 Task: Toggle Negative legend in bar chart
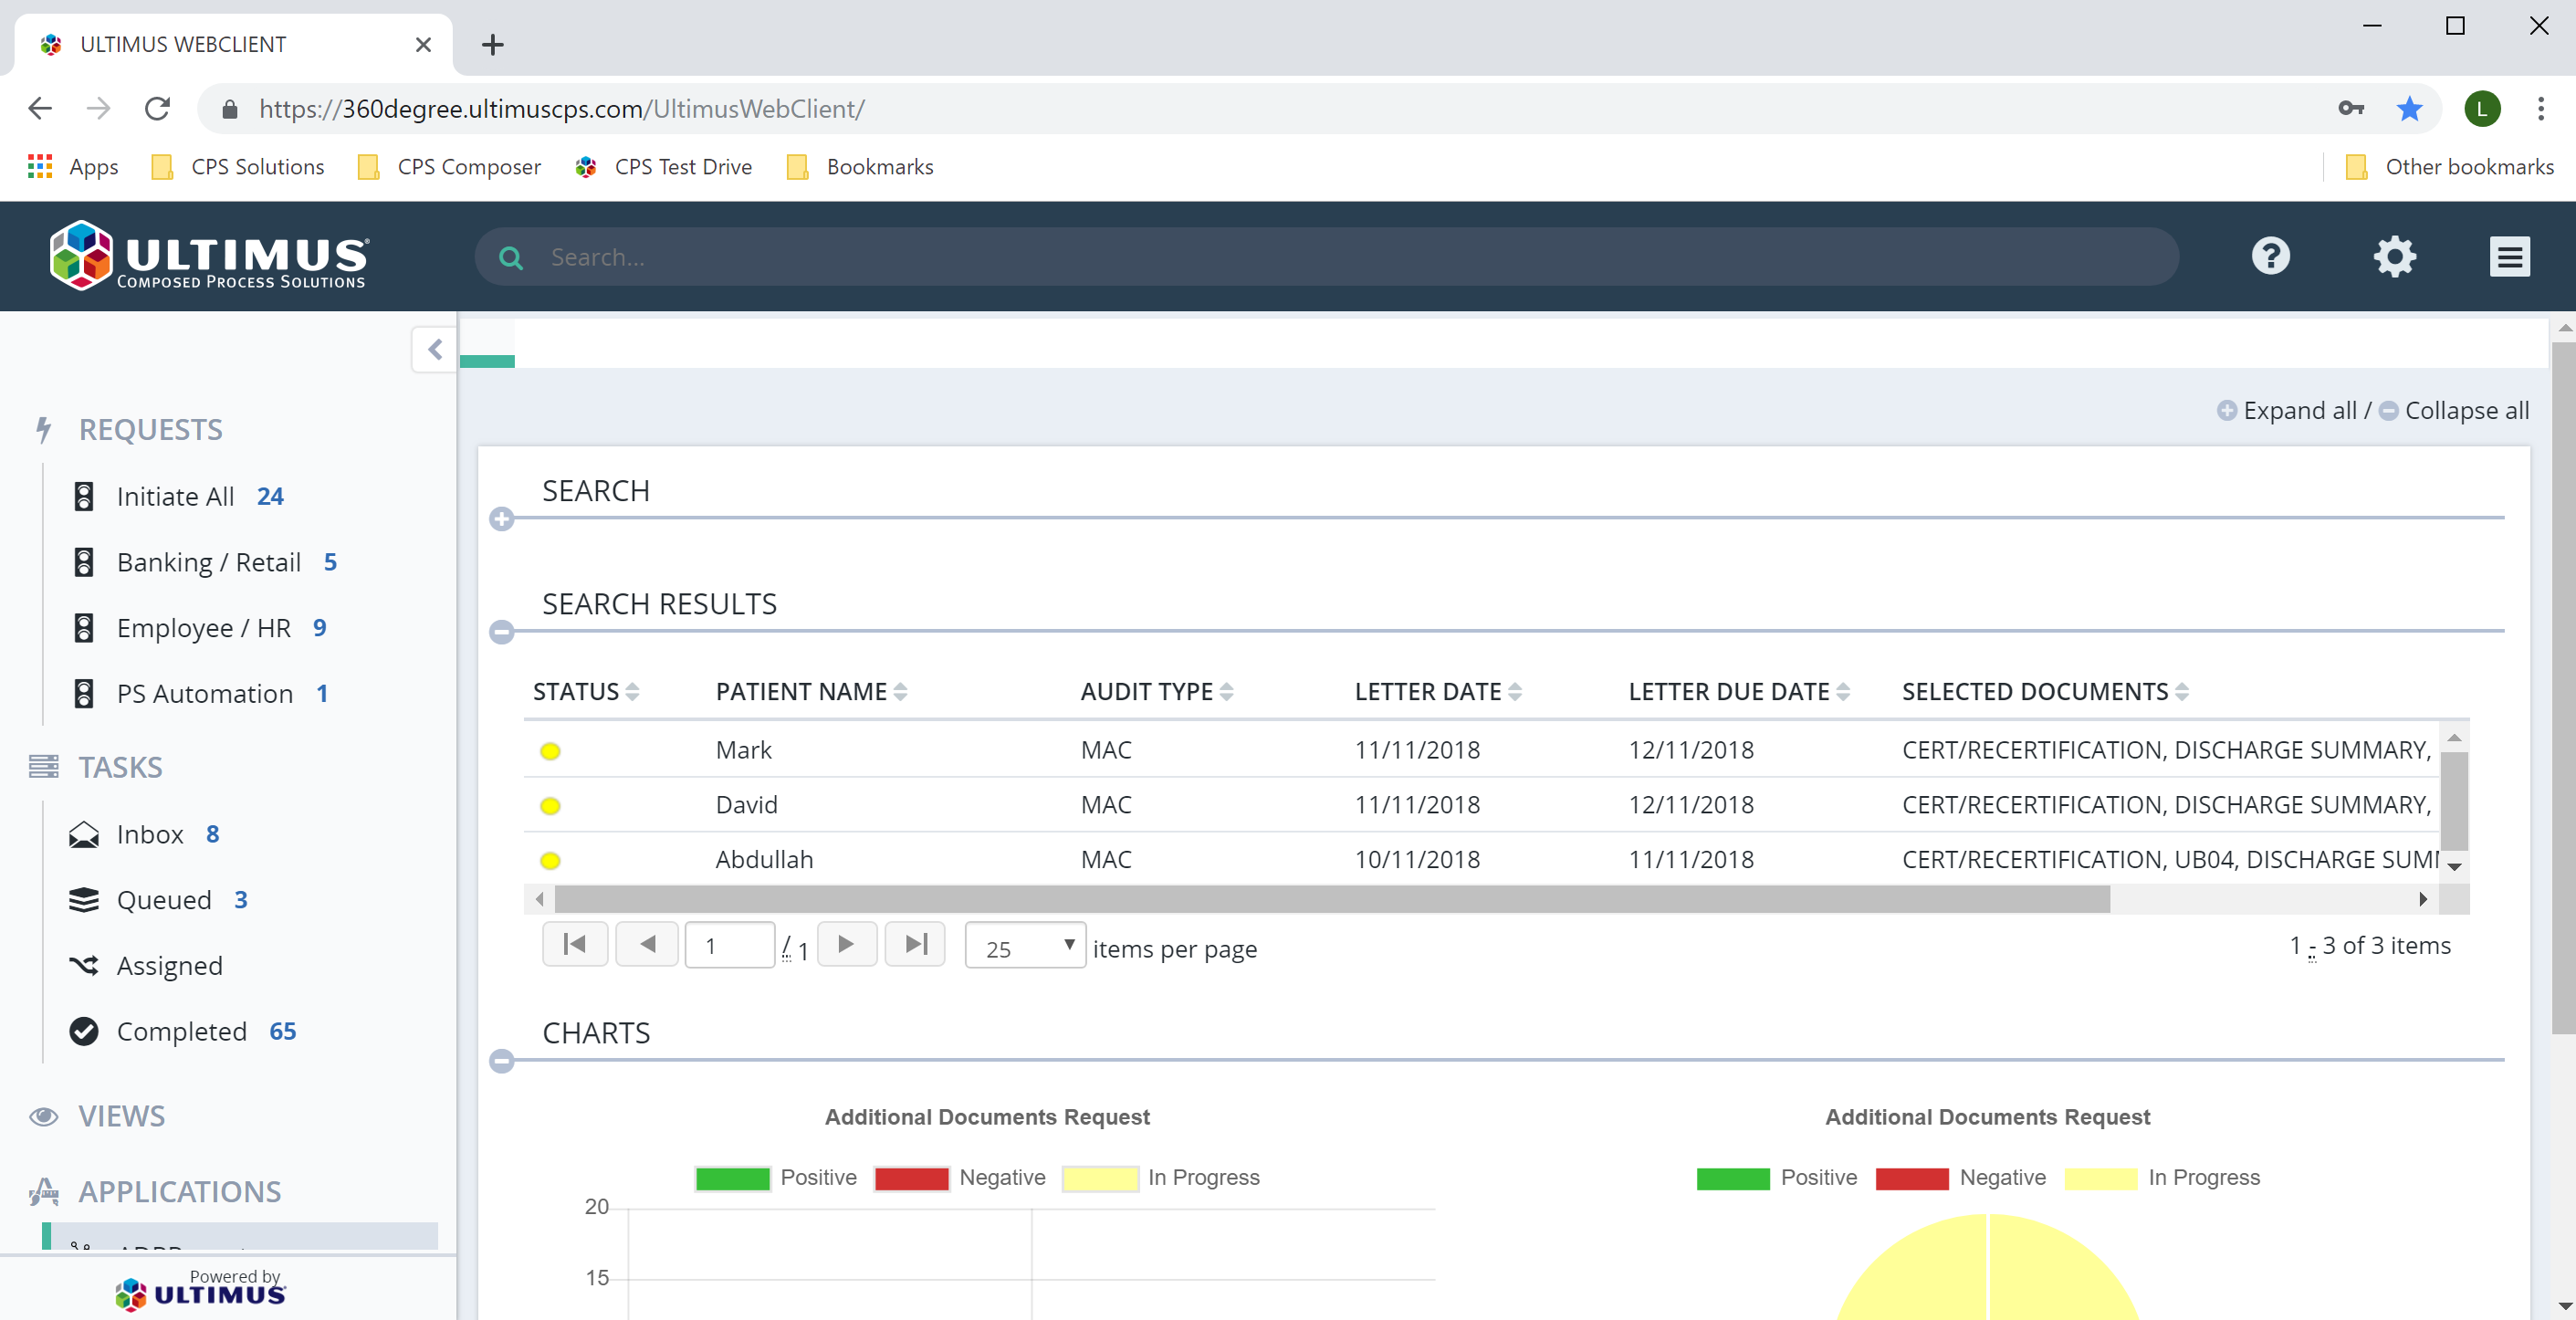[x=960, y=1178]
